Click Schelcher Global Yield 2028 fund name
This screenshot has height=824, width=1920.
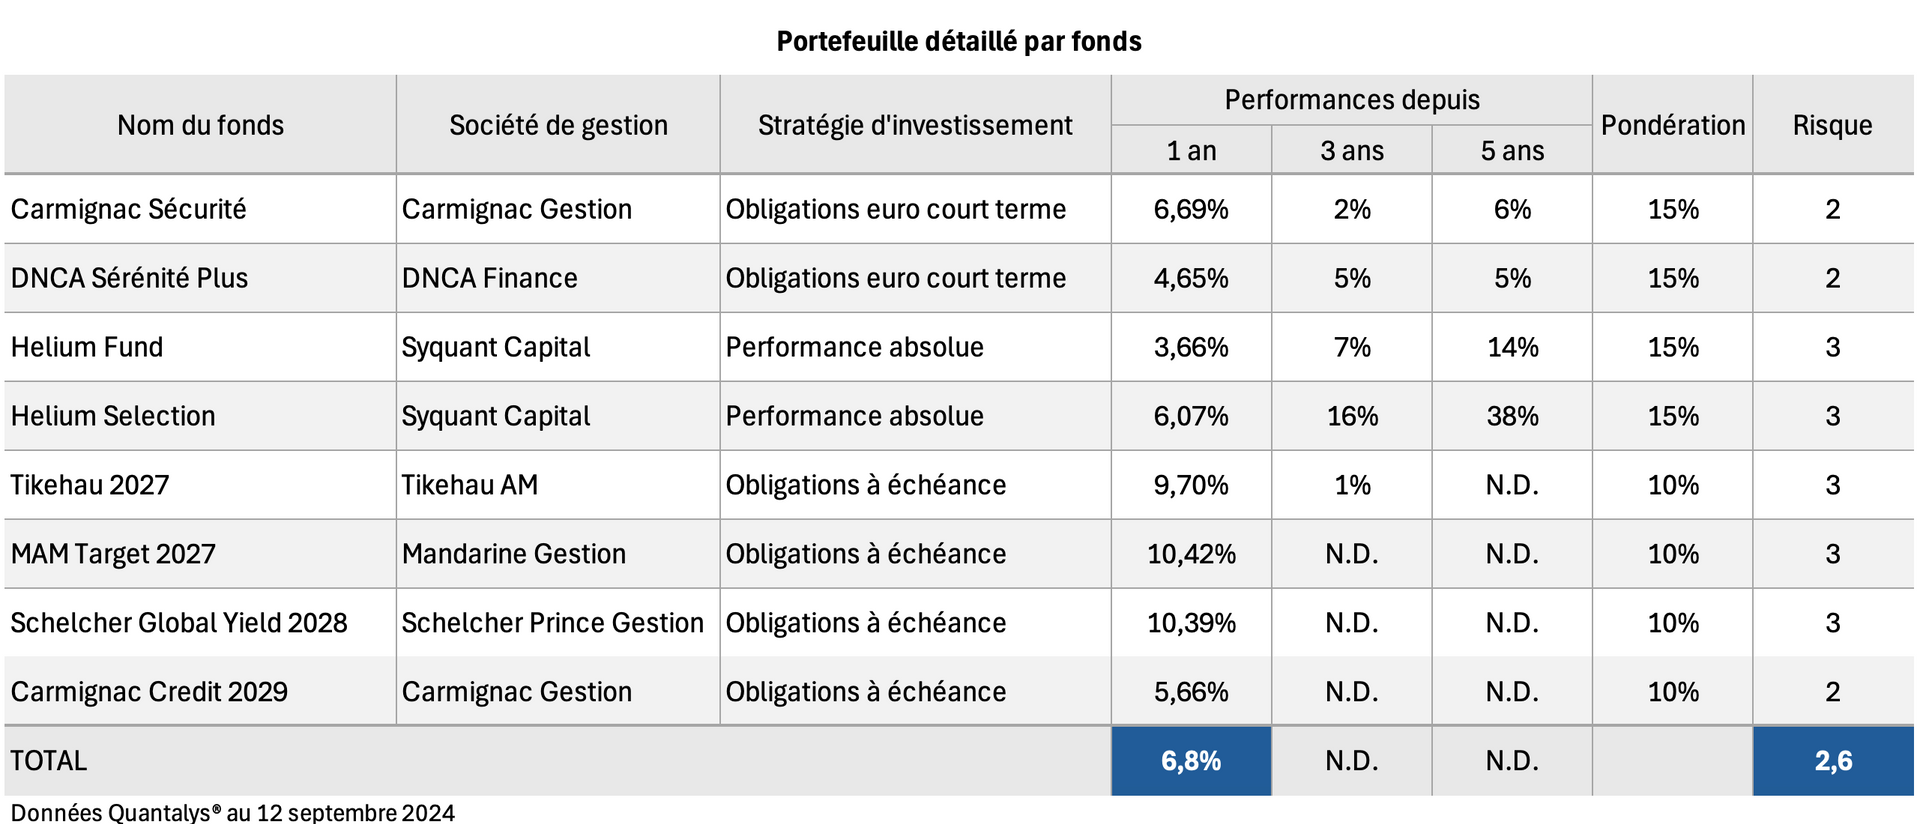click(x=179, y=623)
